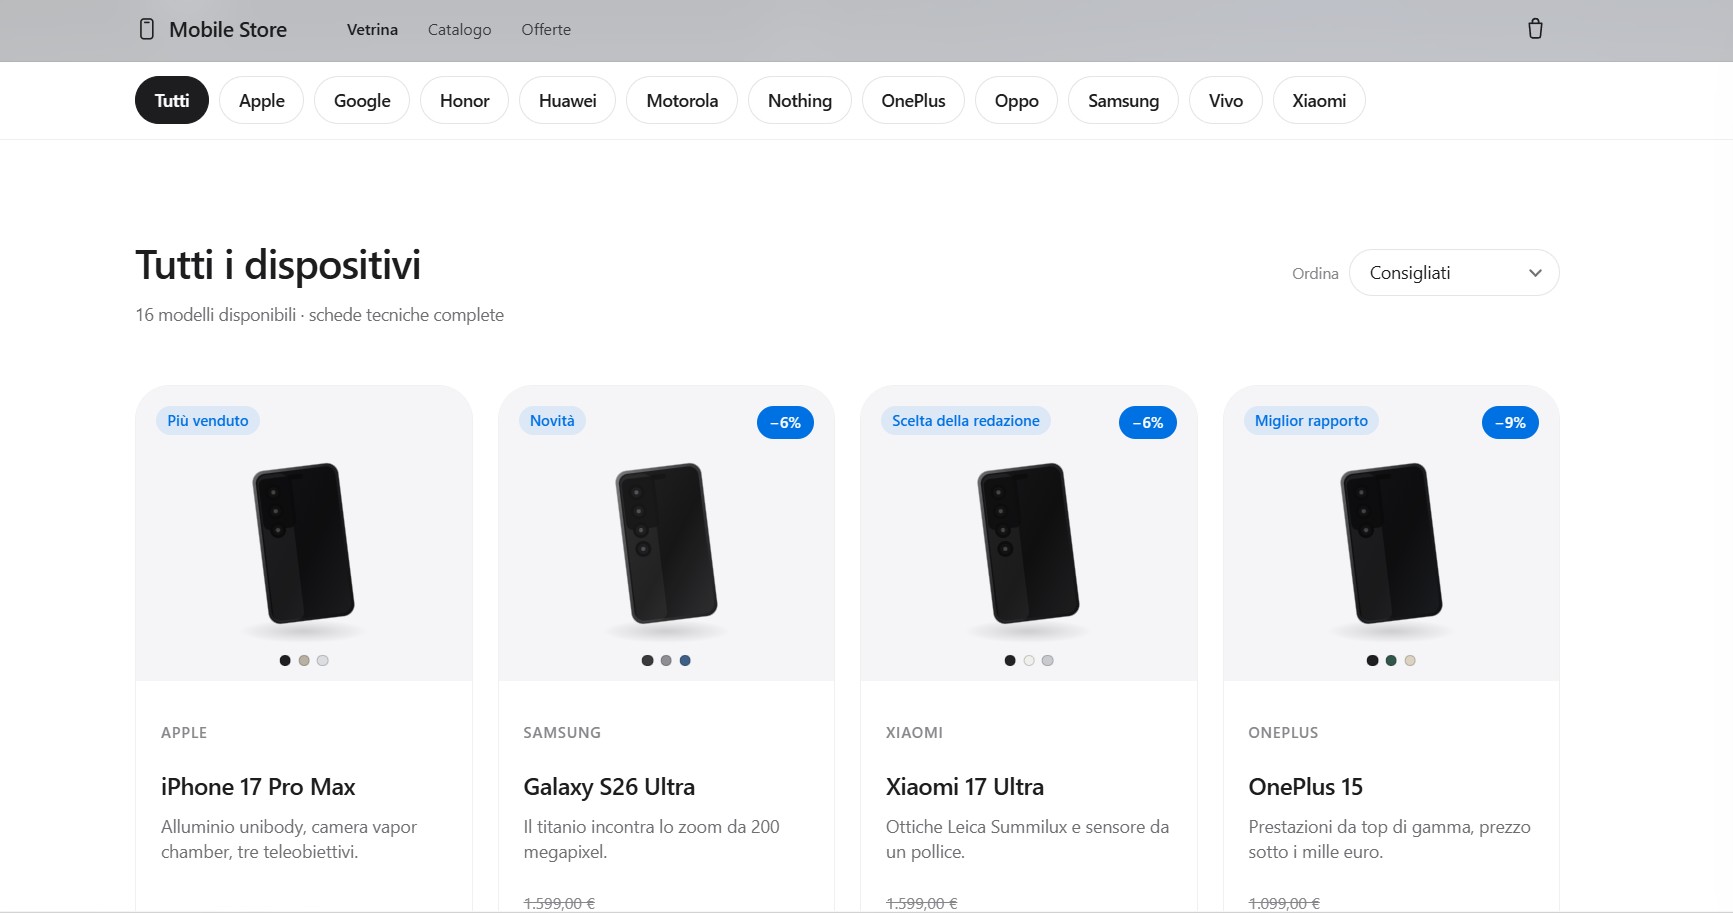This screenshot has height=913, width=1733.
Task: Click the Galaxy S26 Ultra old price 1.599,00 €
Action: pos(559,903)
